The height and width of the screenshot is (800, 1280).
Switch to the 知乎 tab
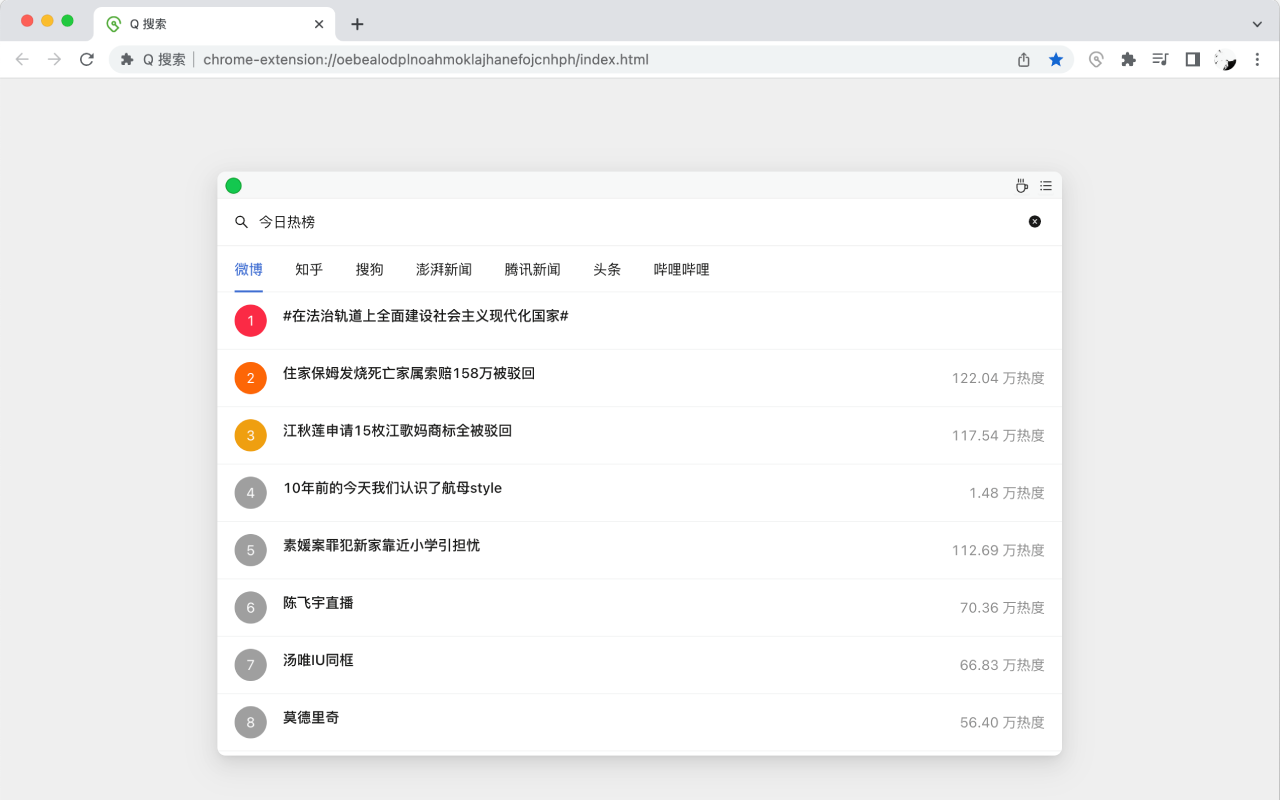pos(309,270)
